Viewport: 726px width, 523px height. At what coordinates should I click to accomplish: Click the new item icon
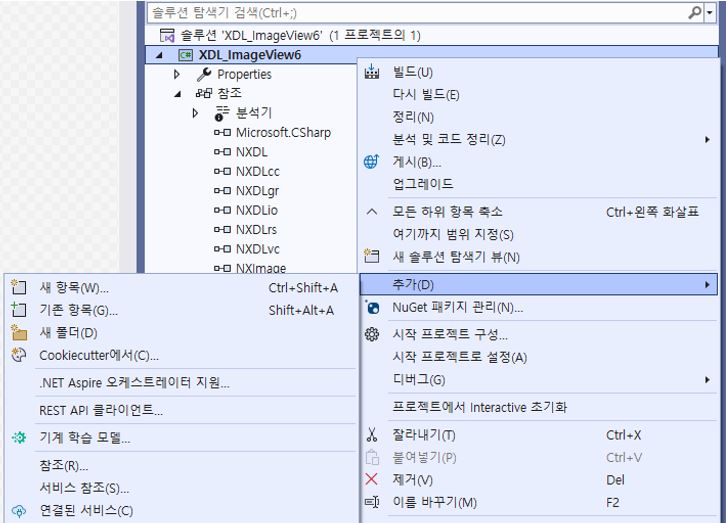pos(19,287)
